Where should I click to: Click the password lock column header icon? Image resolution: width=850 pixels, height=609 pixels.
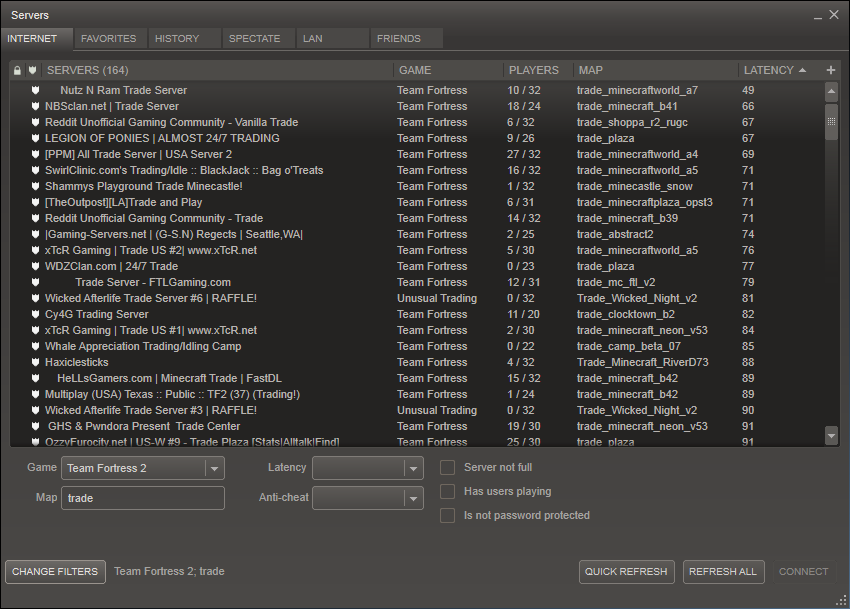(x=17, y=70)
